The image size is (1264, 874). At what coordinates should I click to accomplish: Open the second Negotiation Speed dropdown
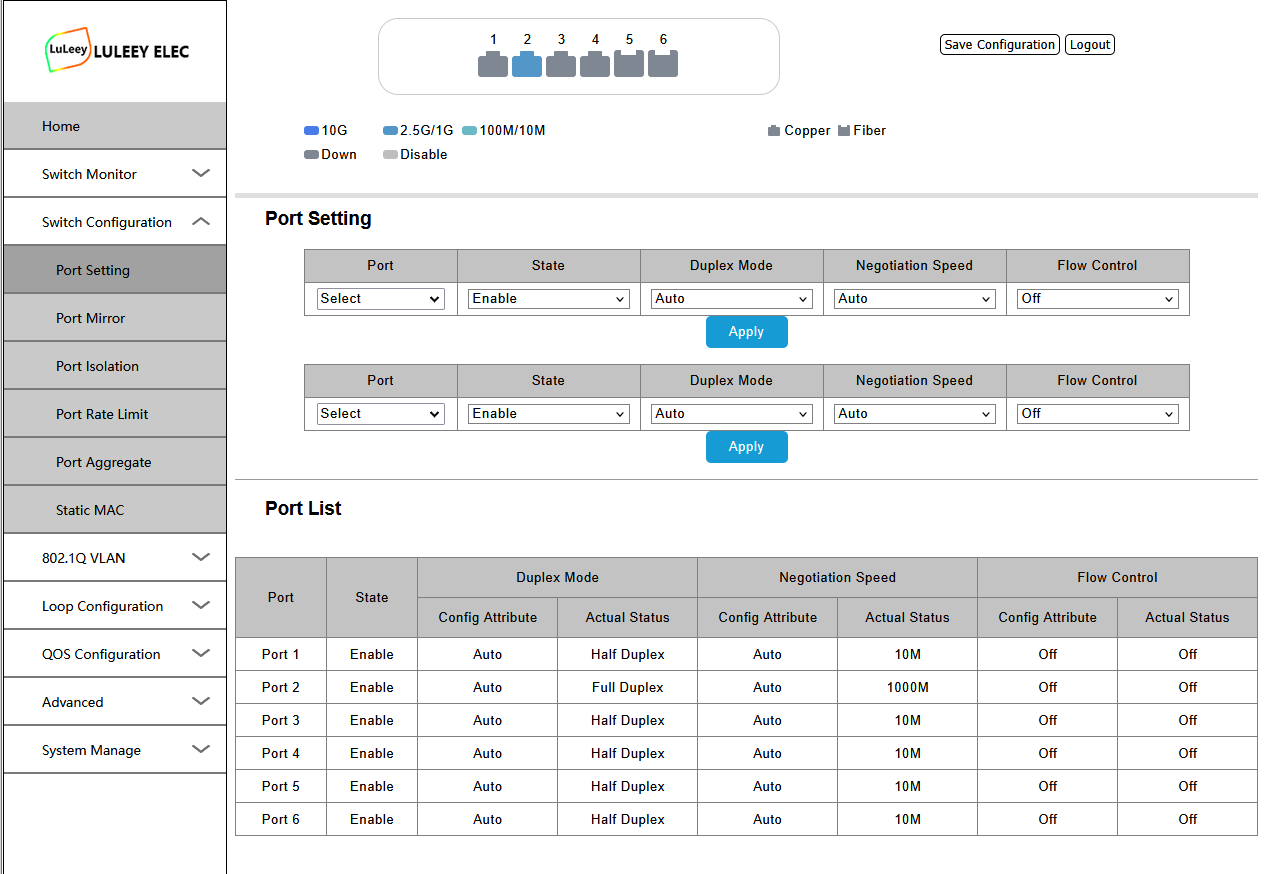915,414
